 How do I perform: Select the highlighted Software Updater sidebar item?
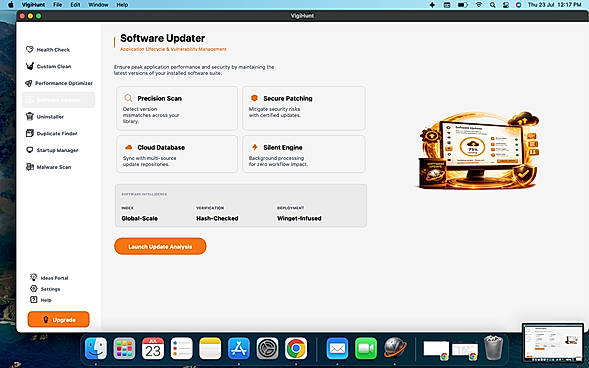[59, 100]
